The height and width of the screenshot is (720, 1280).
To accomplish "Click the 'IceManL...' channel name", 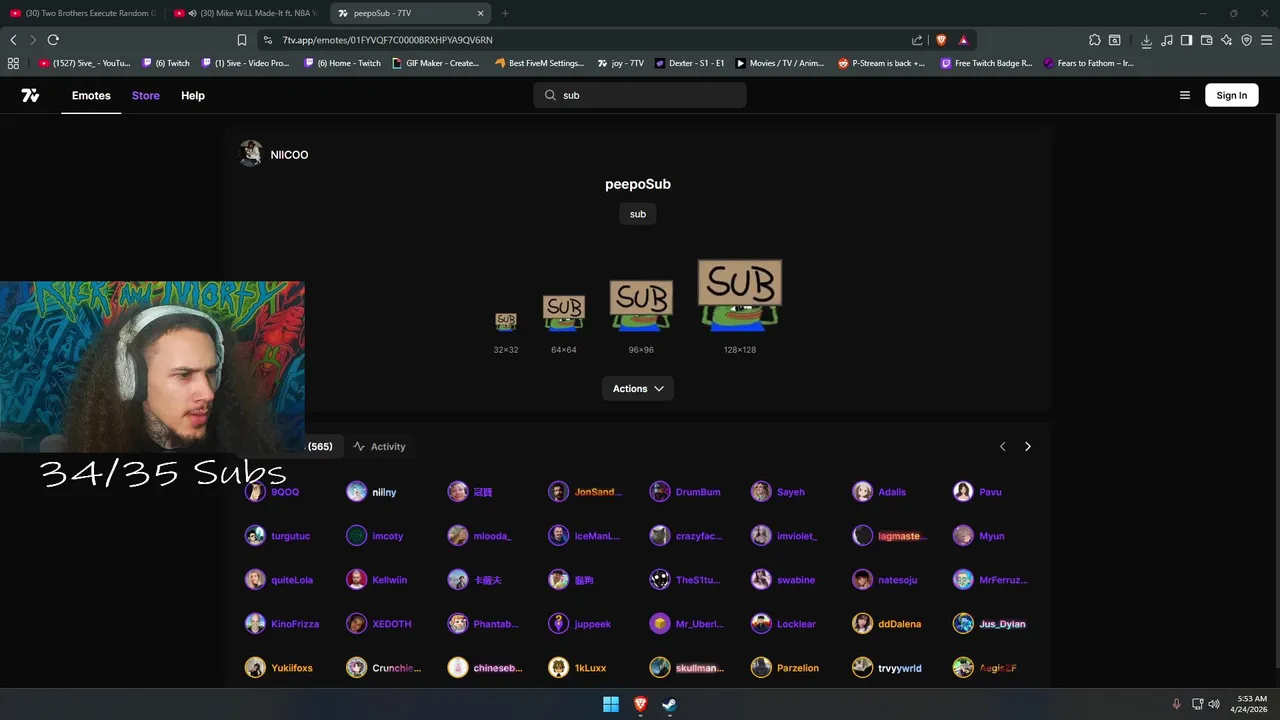I will [x=597, y=536].
